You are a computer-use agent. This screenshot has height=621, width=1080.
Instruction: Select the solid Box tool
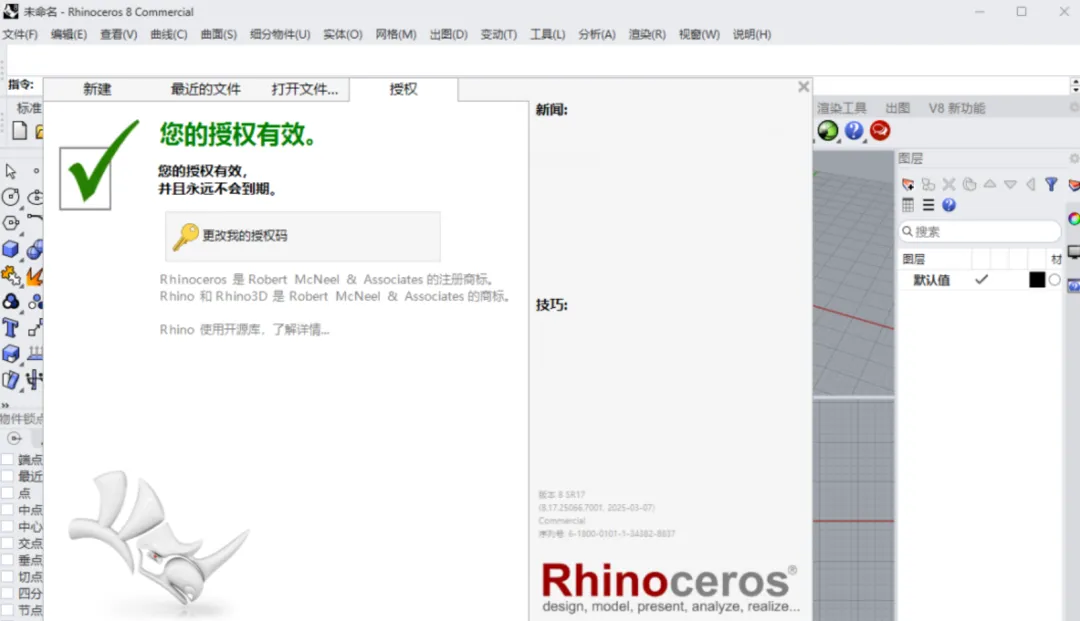pos(10,249)
